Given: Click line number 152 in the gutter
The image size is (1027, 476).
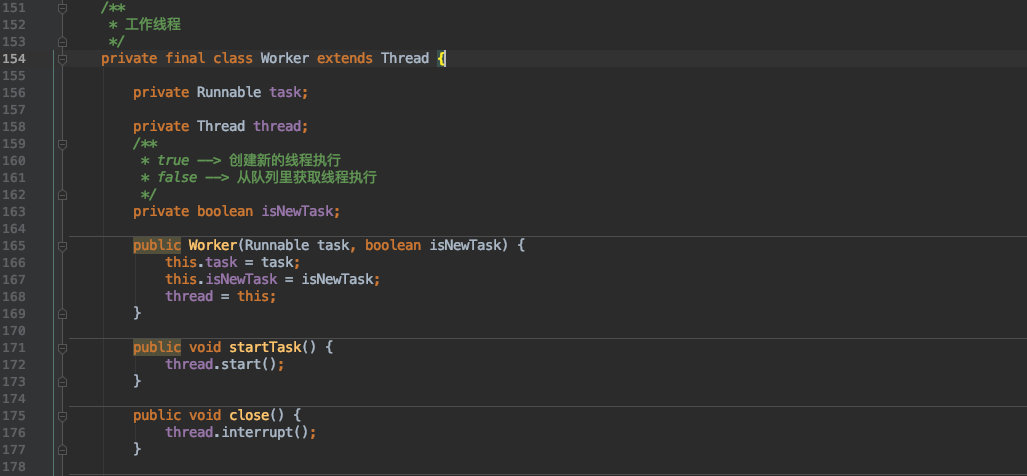Looking at the screenshot, I should 14,25.
